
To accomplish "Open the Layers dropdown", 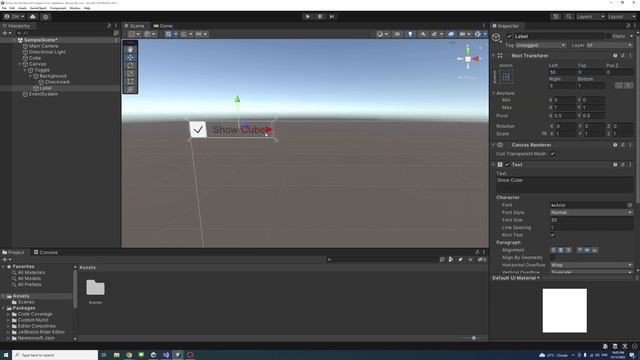I will (590, 17).
